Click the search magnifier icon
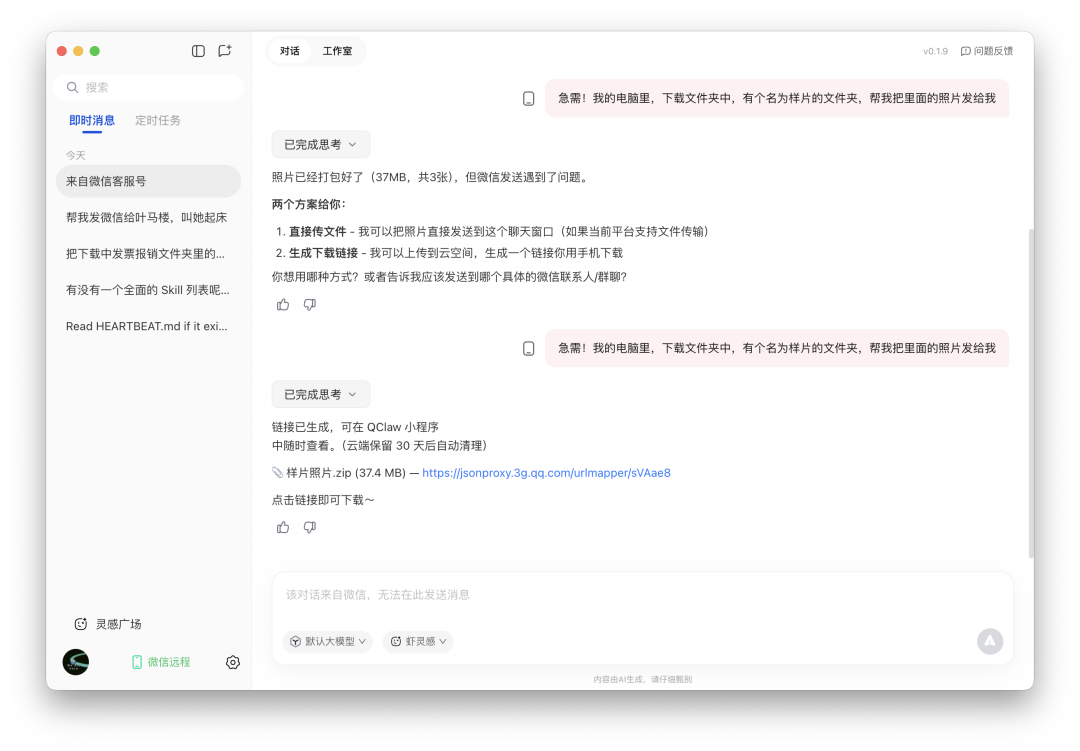This screenshot has width=1080, height=751. pyautogui.click(x=72, y=87)
